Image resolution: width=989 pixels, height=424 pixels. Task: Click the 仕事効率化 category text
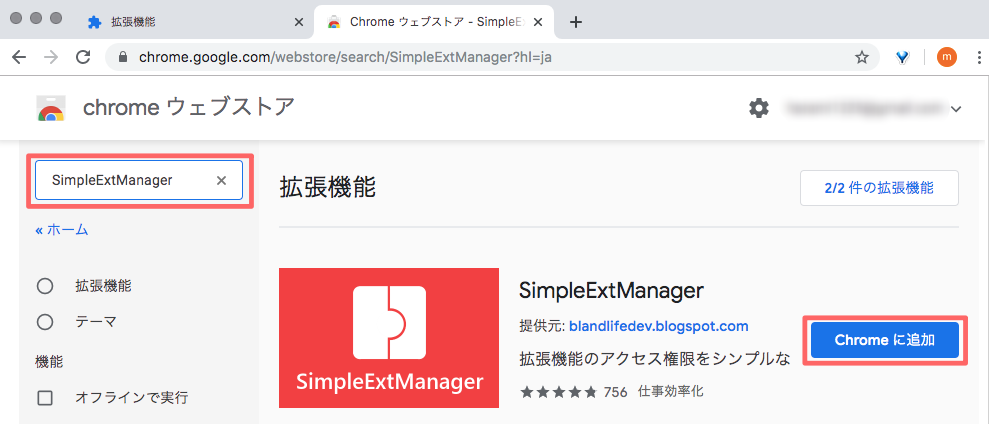[x=670, y=391]
